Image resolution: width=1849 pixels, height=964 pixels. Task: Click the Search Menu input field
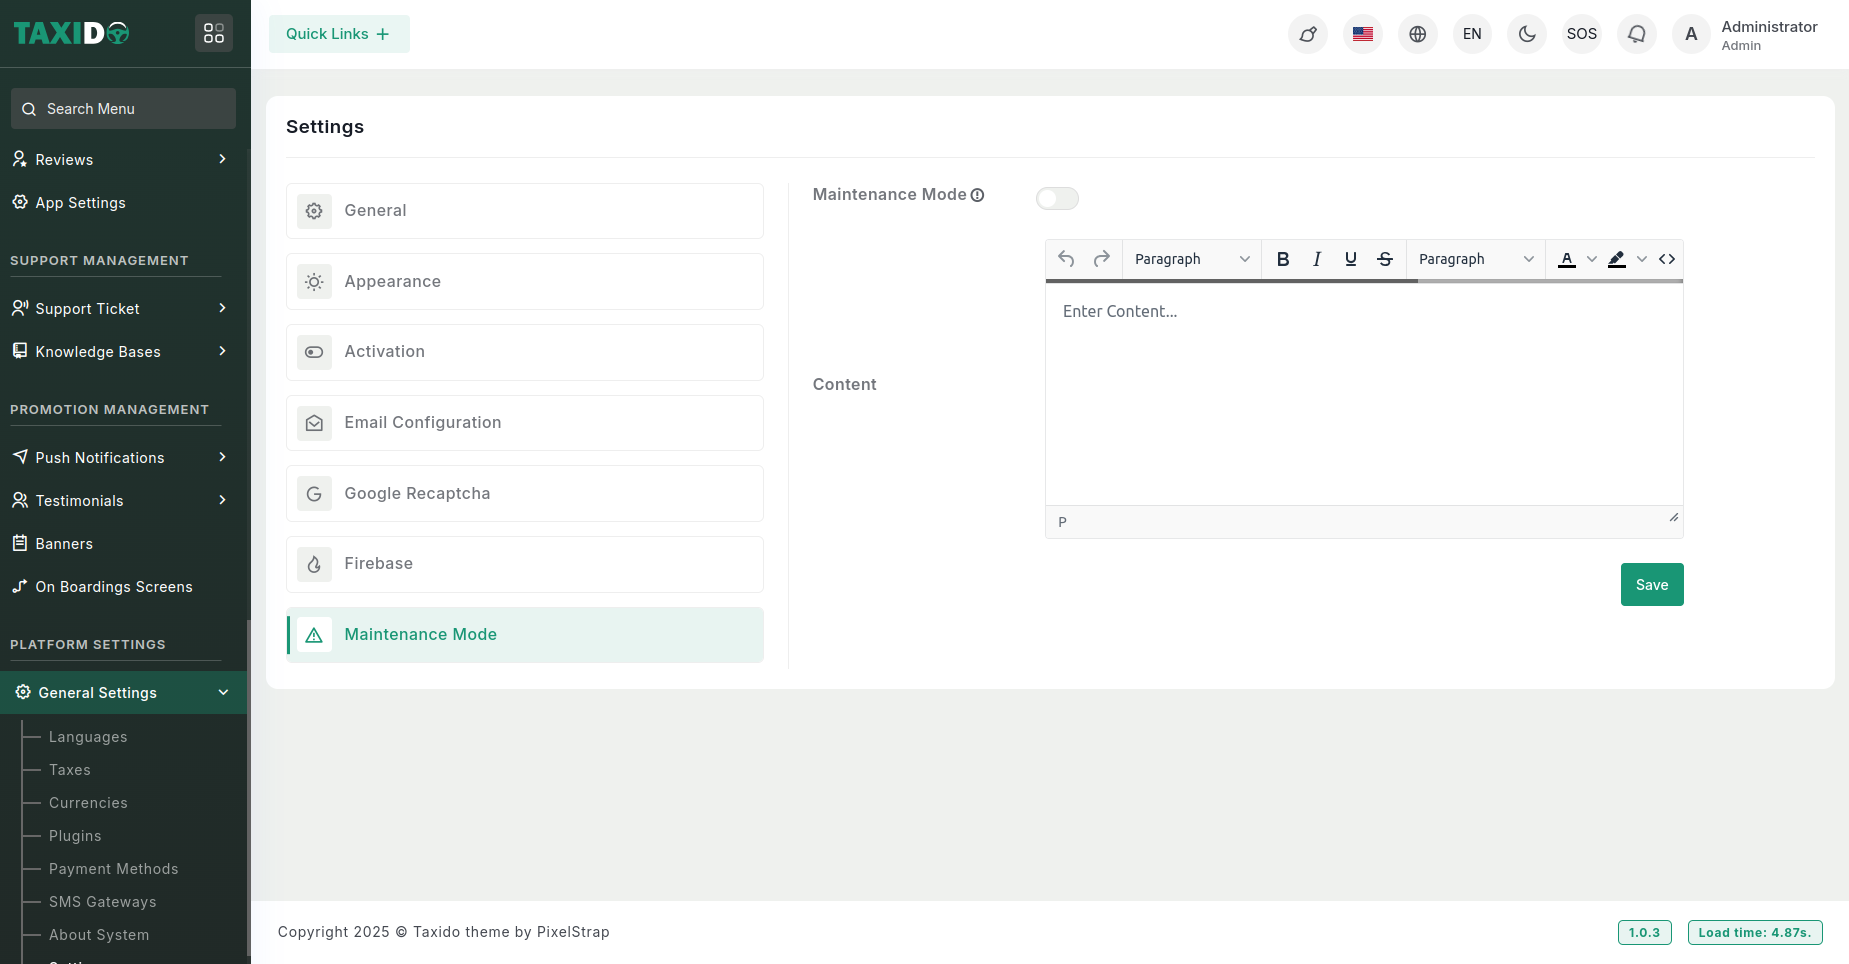pos(124,109)
